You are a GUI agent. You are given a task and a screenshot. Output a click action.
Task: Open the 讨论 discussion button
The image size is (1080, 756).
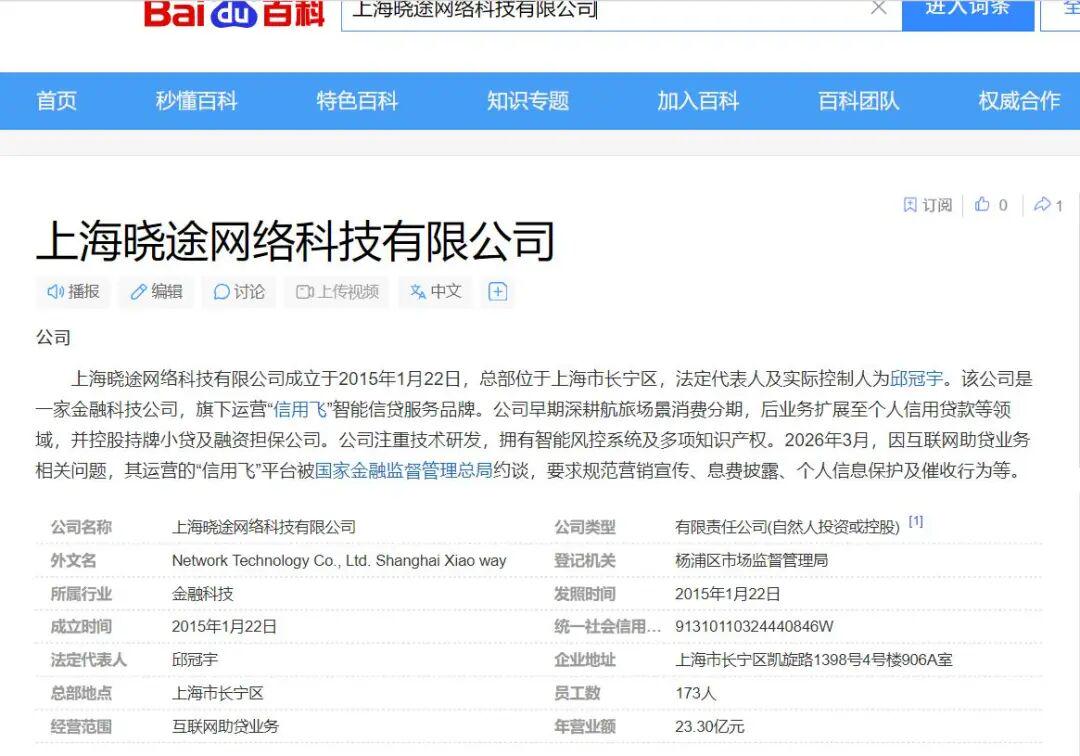(239, 292)
